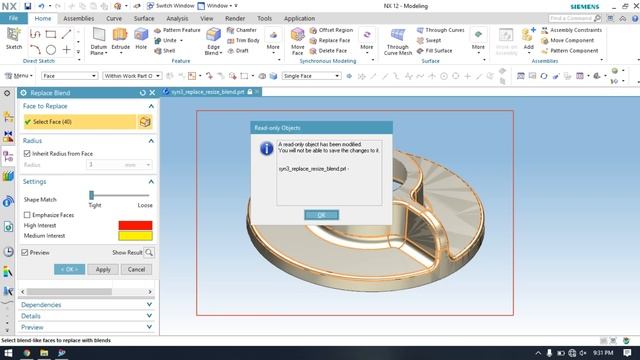The image size is (640, 360).
Task: Click the Shape Match slider handle
Action: [x=91, y=195]
